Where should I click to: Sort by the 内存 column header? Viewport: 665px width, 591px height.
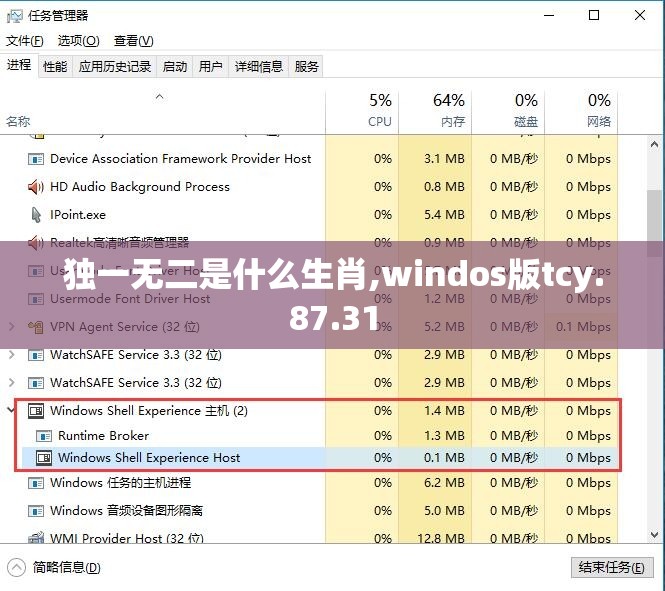click(x=435, y=112)
